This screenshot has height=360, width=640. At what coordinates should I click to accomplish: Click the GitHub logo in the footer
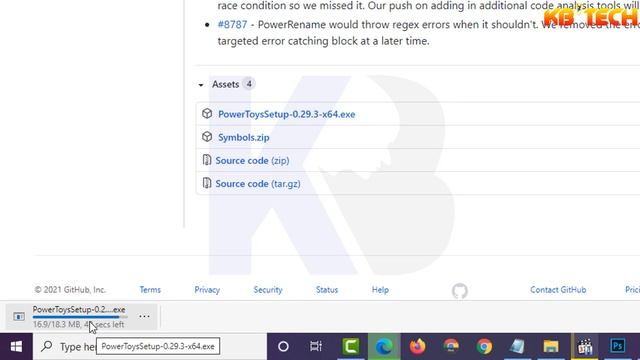click(460, 291)
